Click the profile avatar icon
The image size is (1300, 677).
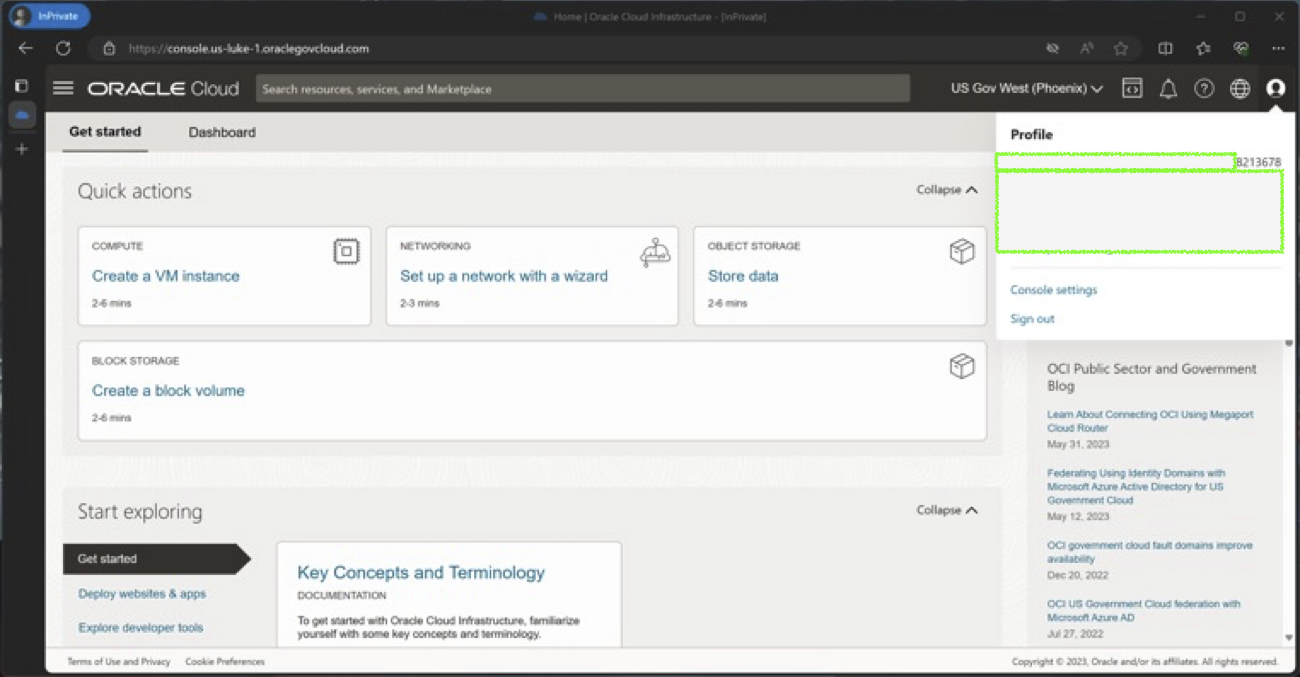pyautogui.click(x=1275, y=89)
